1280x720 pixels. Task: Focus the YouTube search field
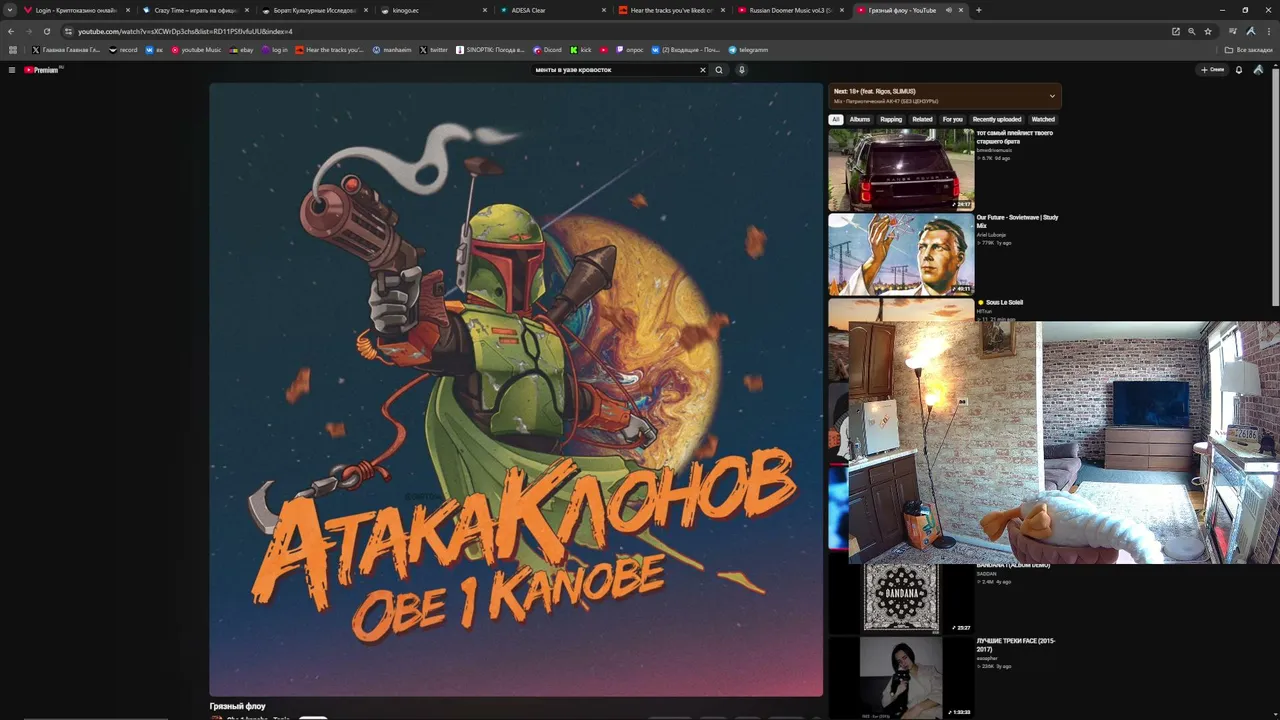(x=615, y=70)
